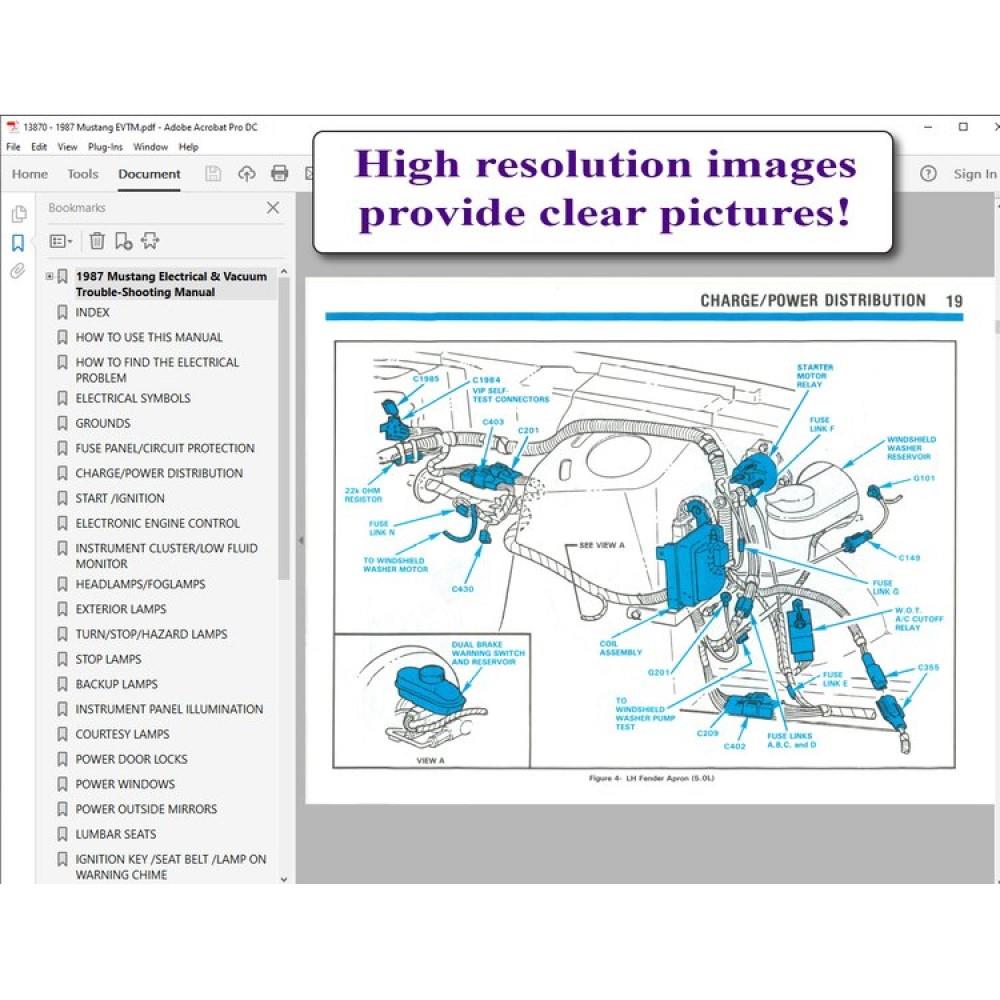Collapse the navigation pane with side arrow
Image resolution: width=1000 pixels, height=1000 pixels.
(301, 540)
